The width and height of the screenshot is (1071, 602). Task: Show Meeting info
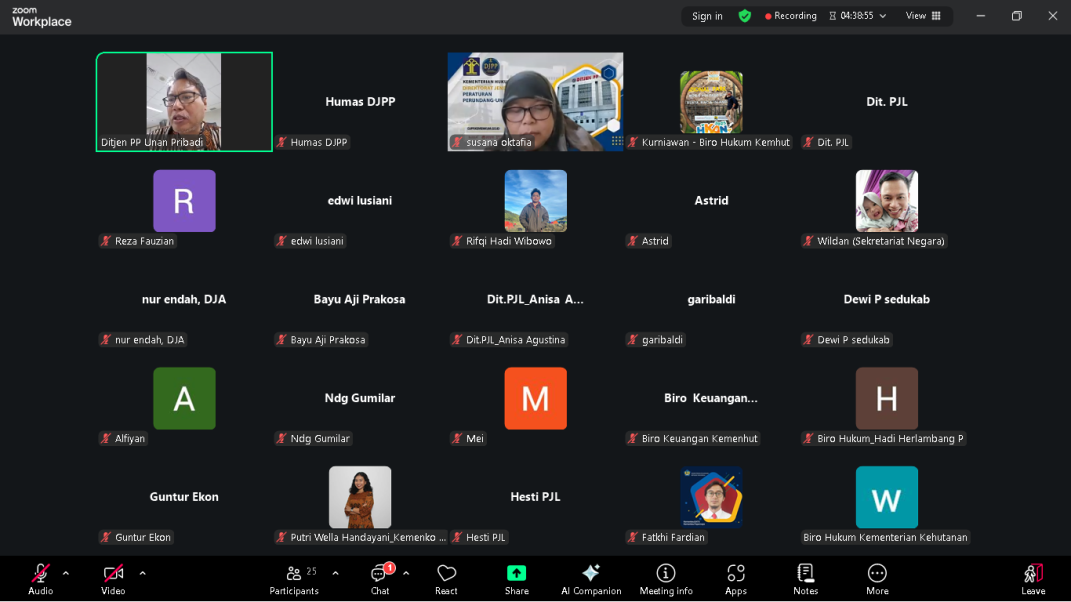pyautogui.click(x=665, y=578)
